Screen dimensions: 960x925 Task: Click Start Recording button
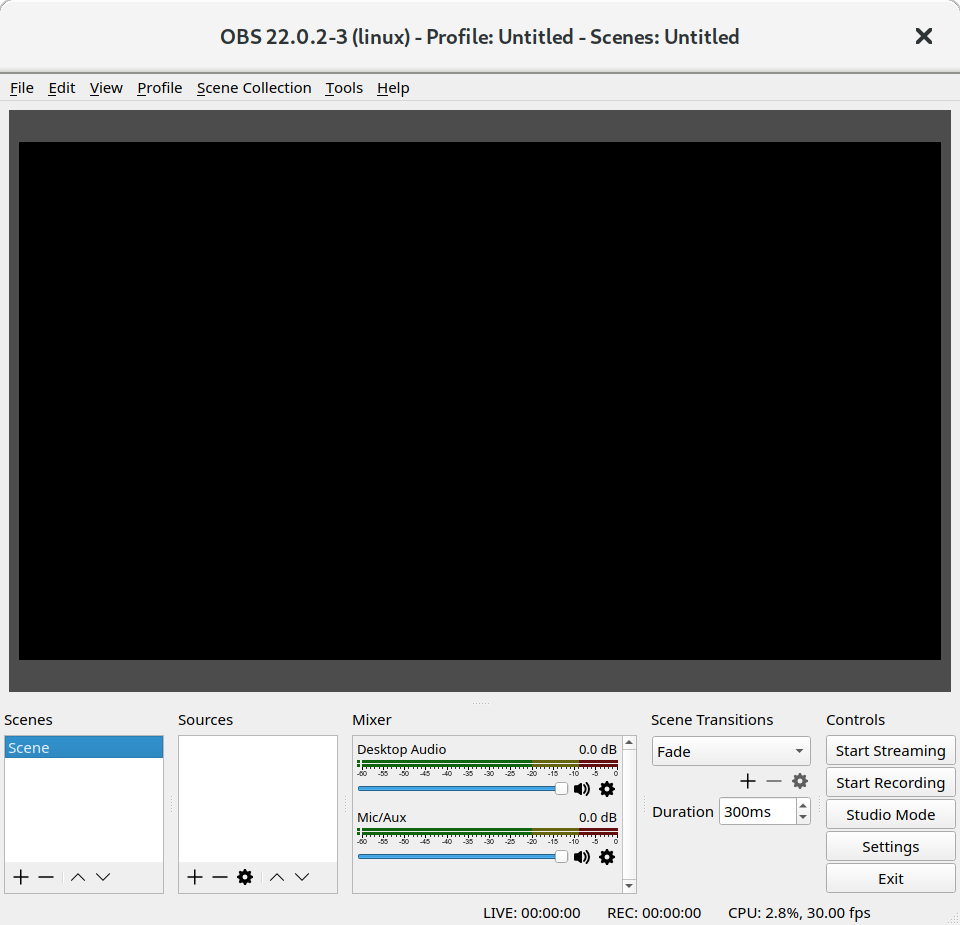coord(890,782)
